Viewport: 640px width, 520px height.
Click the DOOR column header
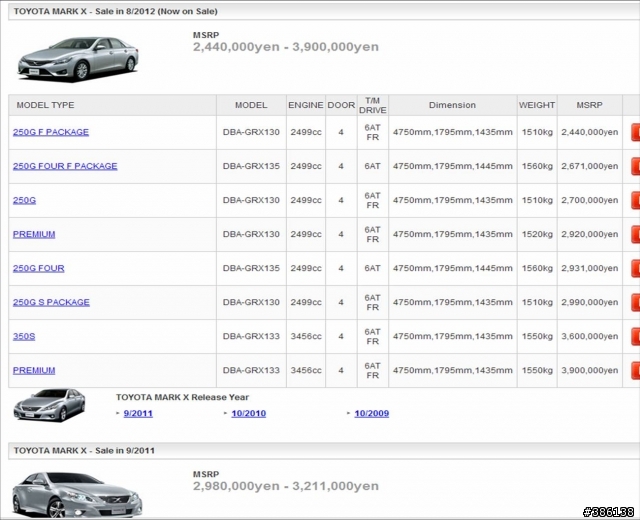(x=341, y=105)
